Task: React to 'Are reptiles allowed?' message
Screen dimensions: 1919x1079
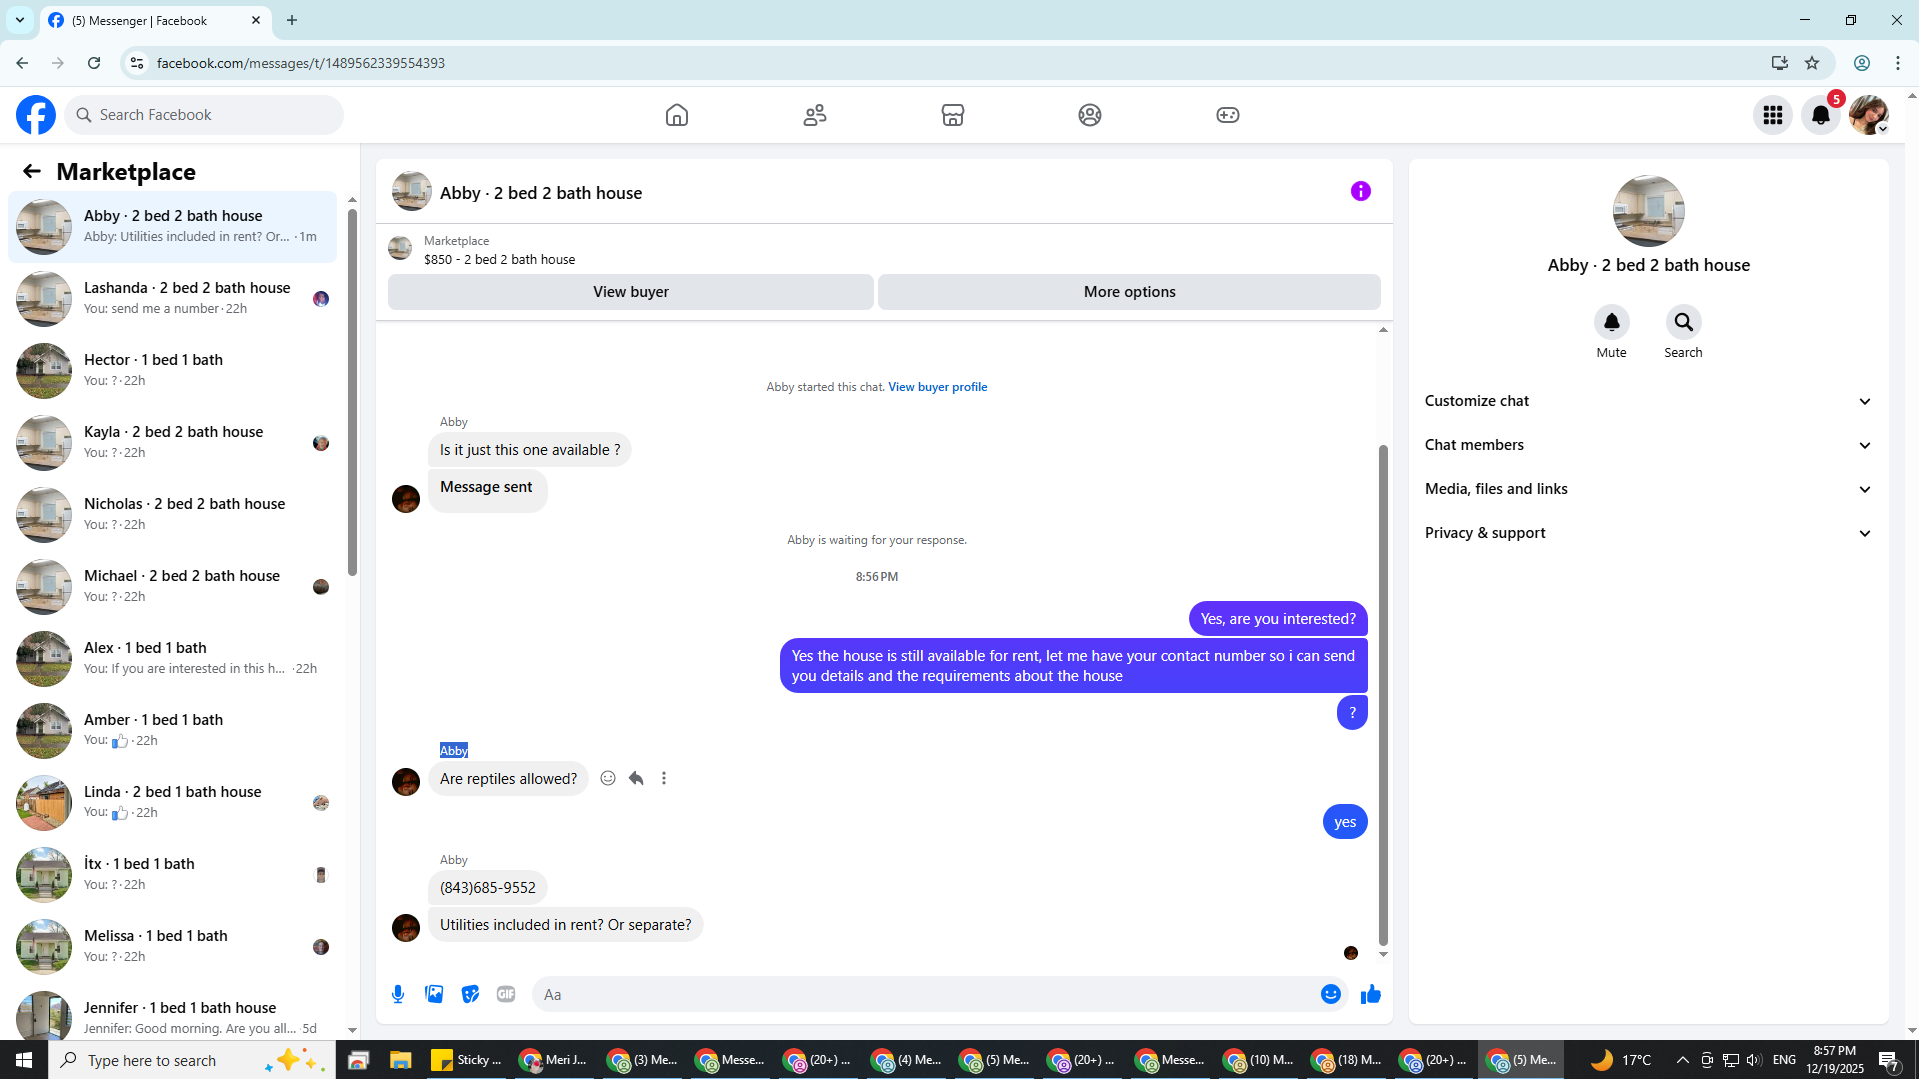Action: coord(608,778)
